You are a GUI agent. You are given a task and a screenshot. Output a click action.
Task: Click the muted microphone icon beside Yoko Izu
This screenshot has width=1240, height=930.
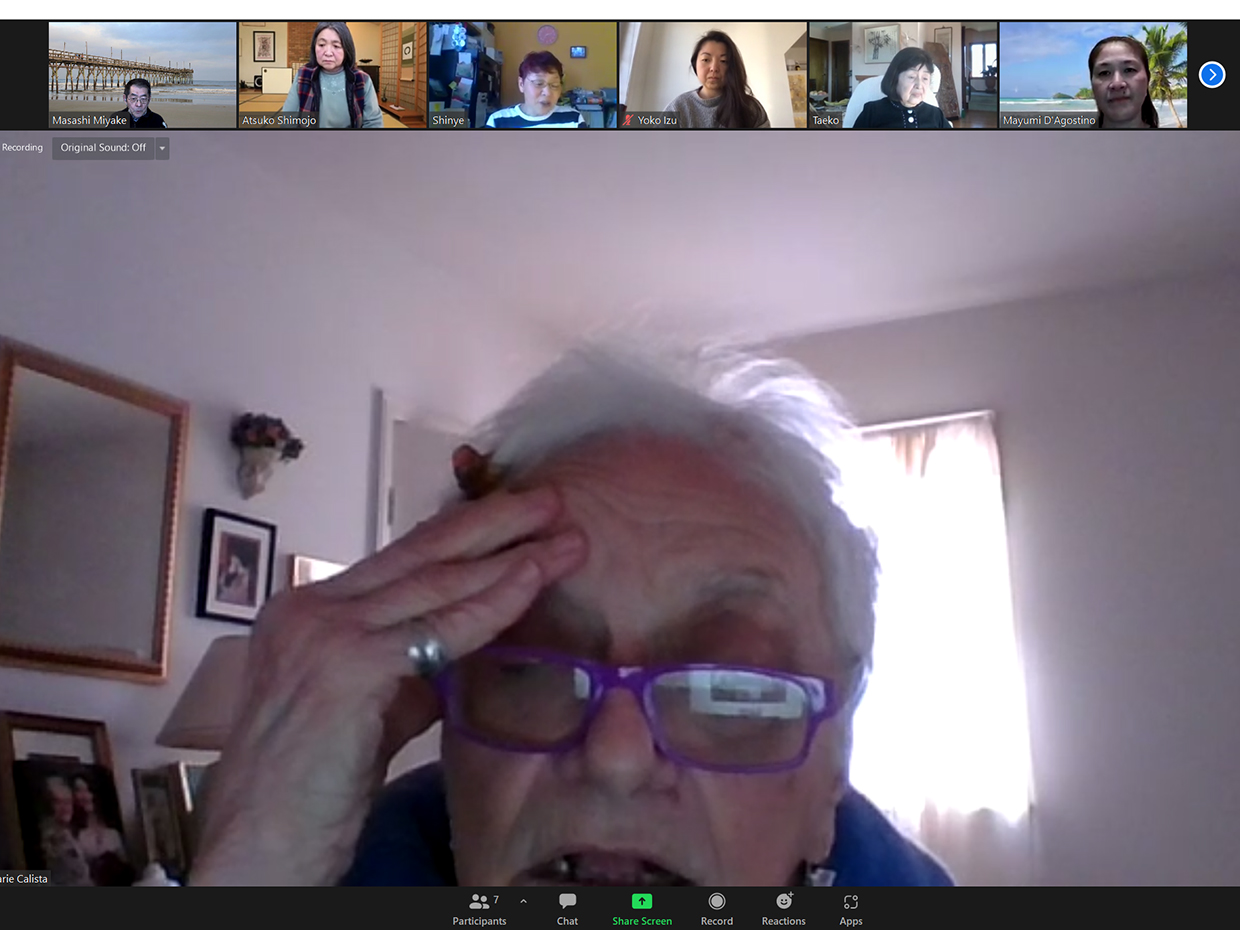tap(628, 121)
